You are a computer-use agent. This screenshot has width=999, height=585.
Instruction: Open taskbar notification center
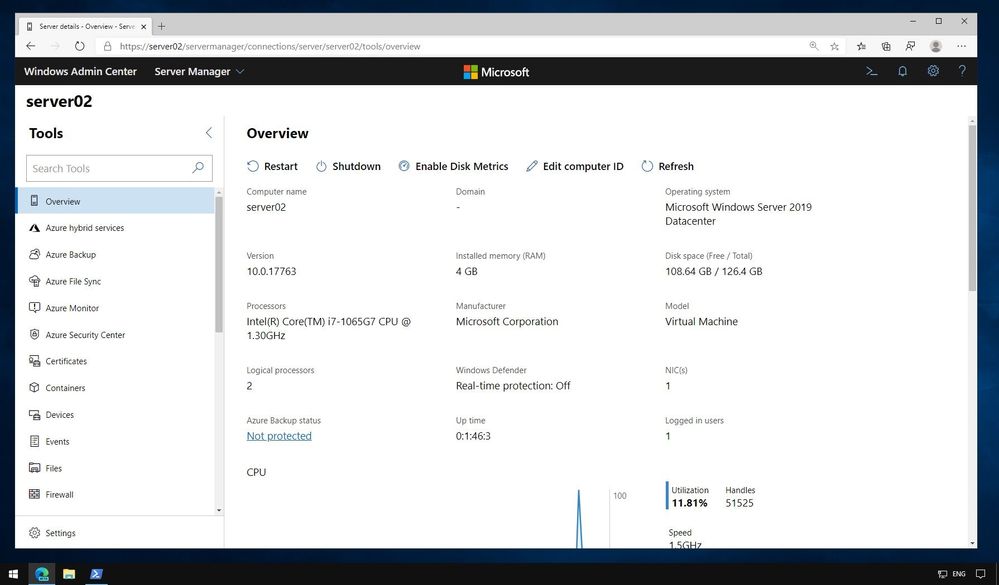[x=981, y=574]
